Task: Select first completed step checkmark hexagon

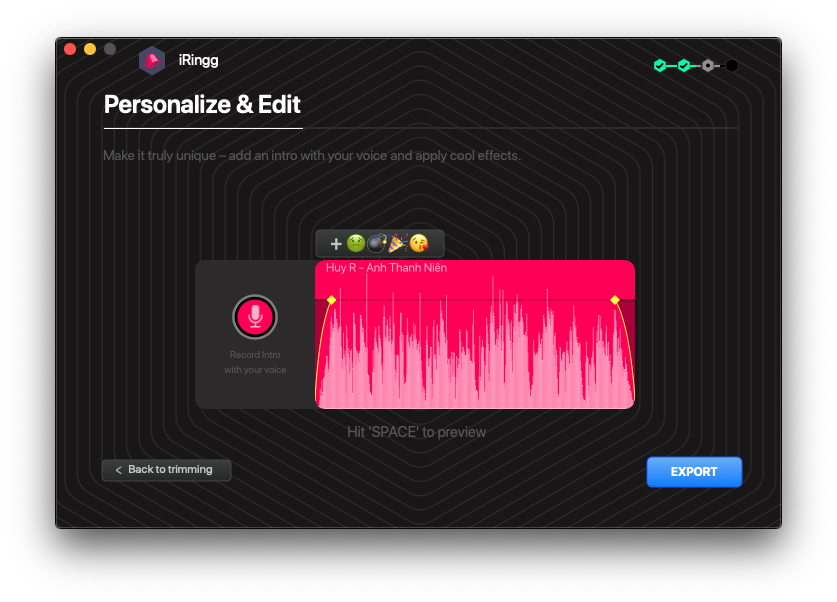Action: (x=660, y=66)
